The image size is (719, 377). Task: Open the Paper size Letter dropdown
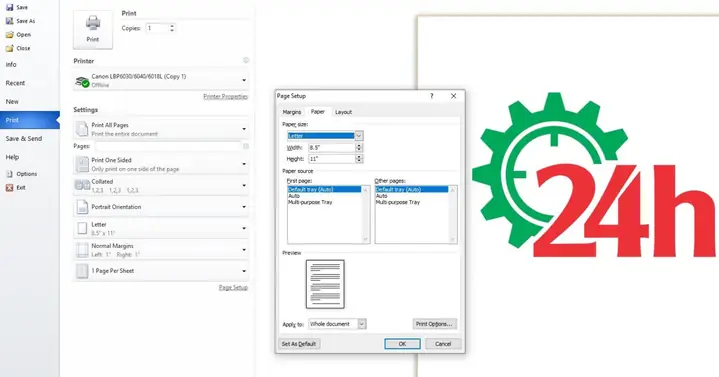(359, 136)
